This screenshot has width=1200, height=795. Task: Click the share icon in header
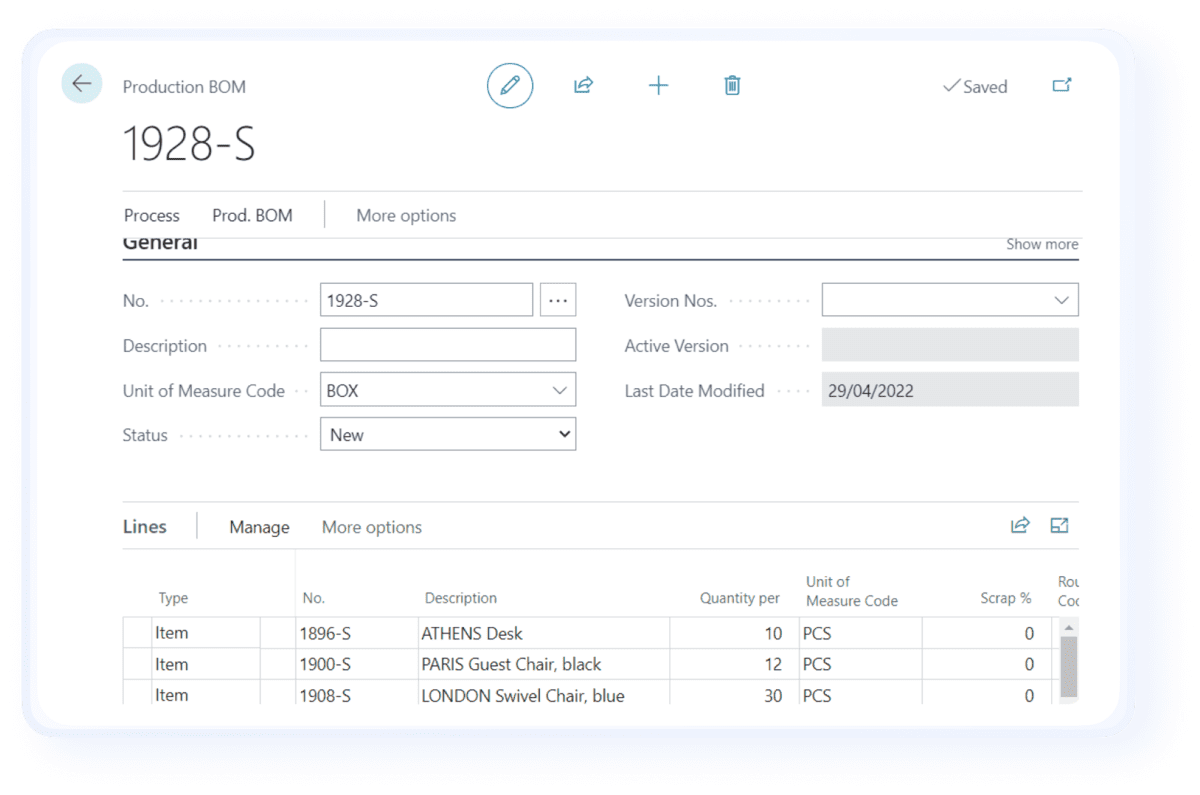tap(584, 85)
